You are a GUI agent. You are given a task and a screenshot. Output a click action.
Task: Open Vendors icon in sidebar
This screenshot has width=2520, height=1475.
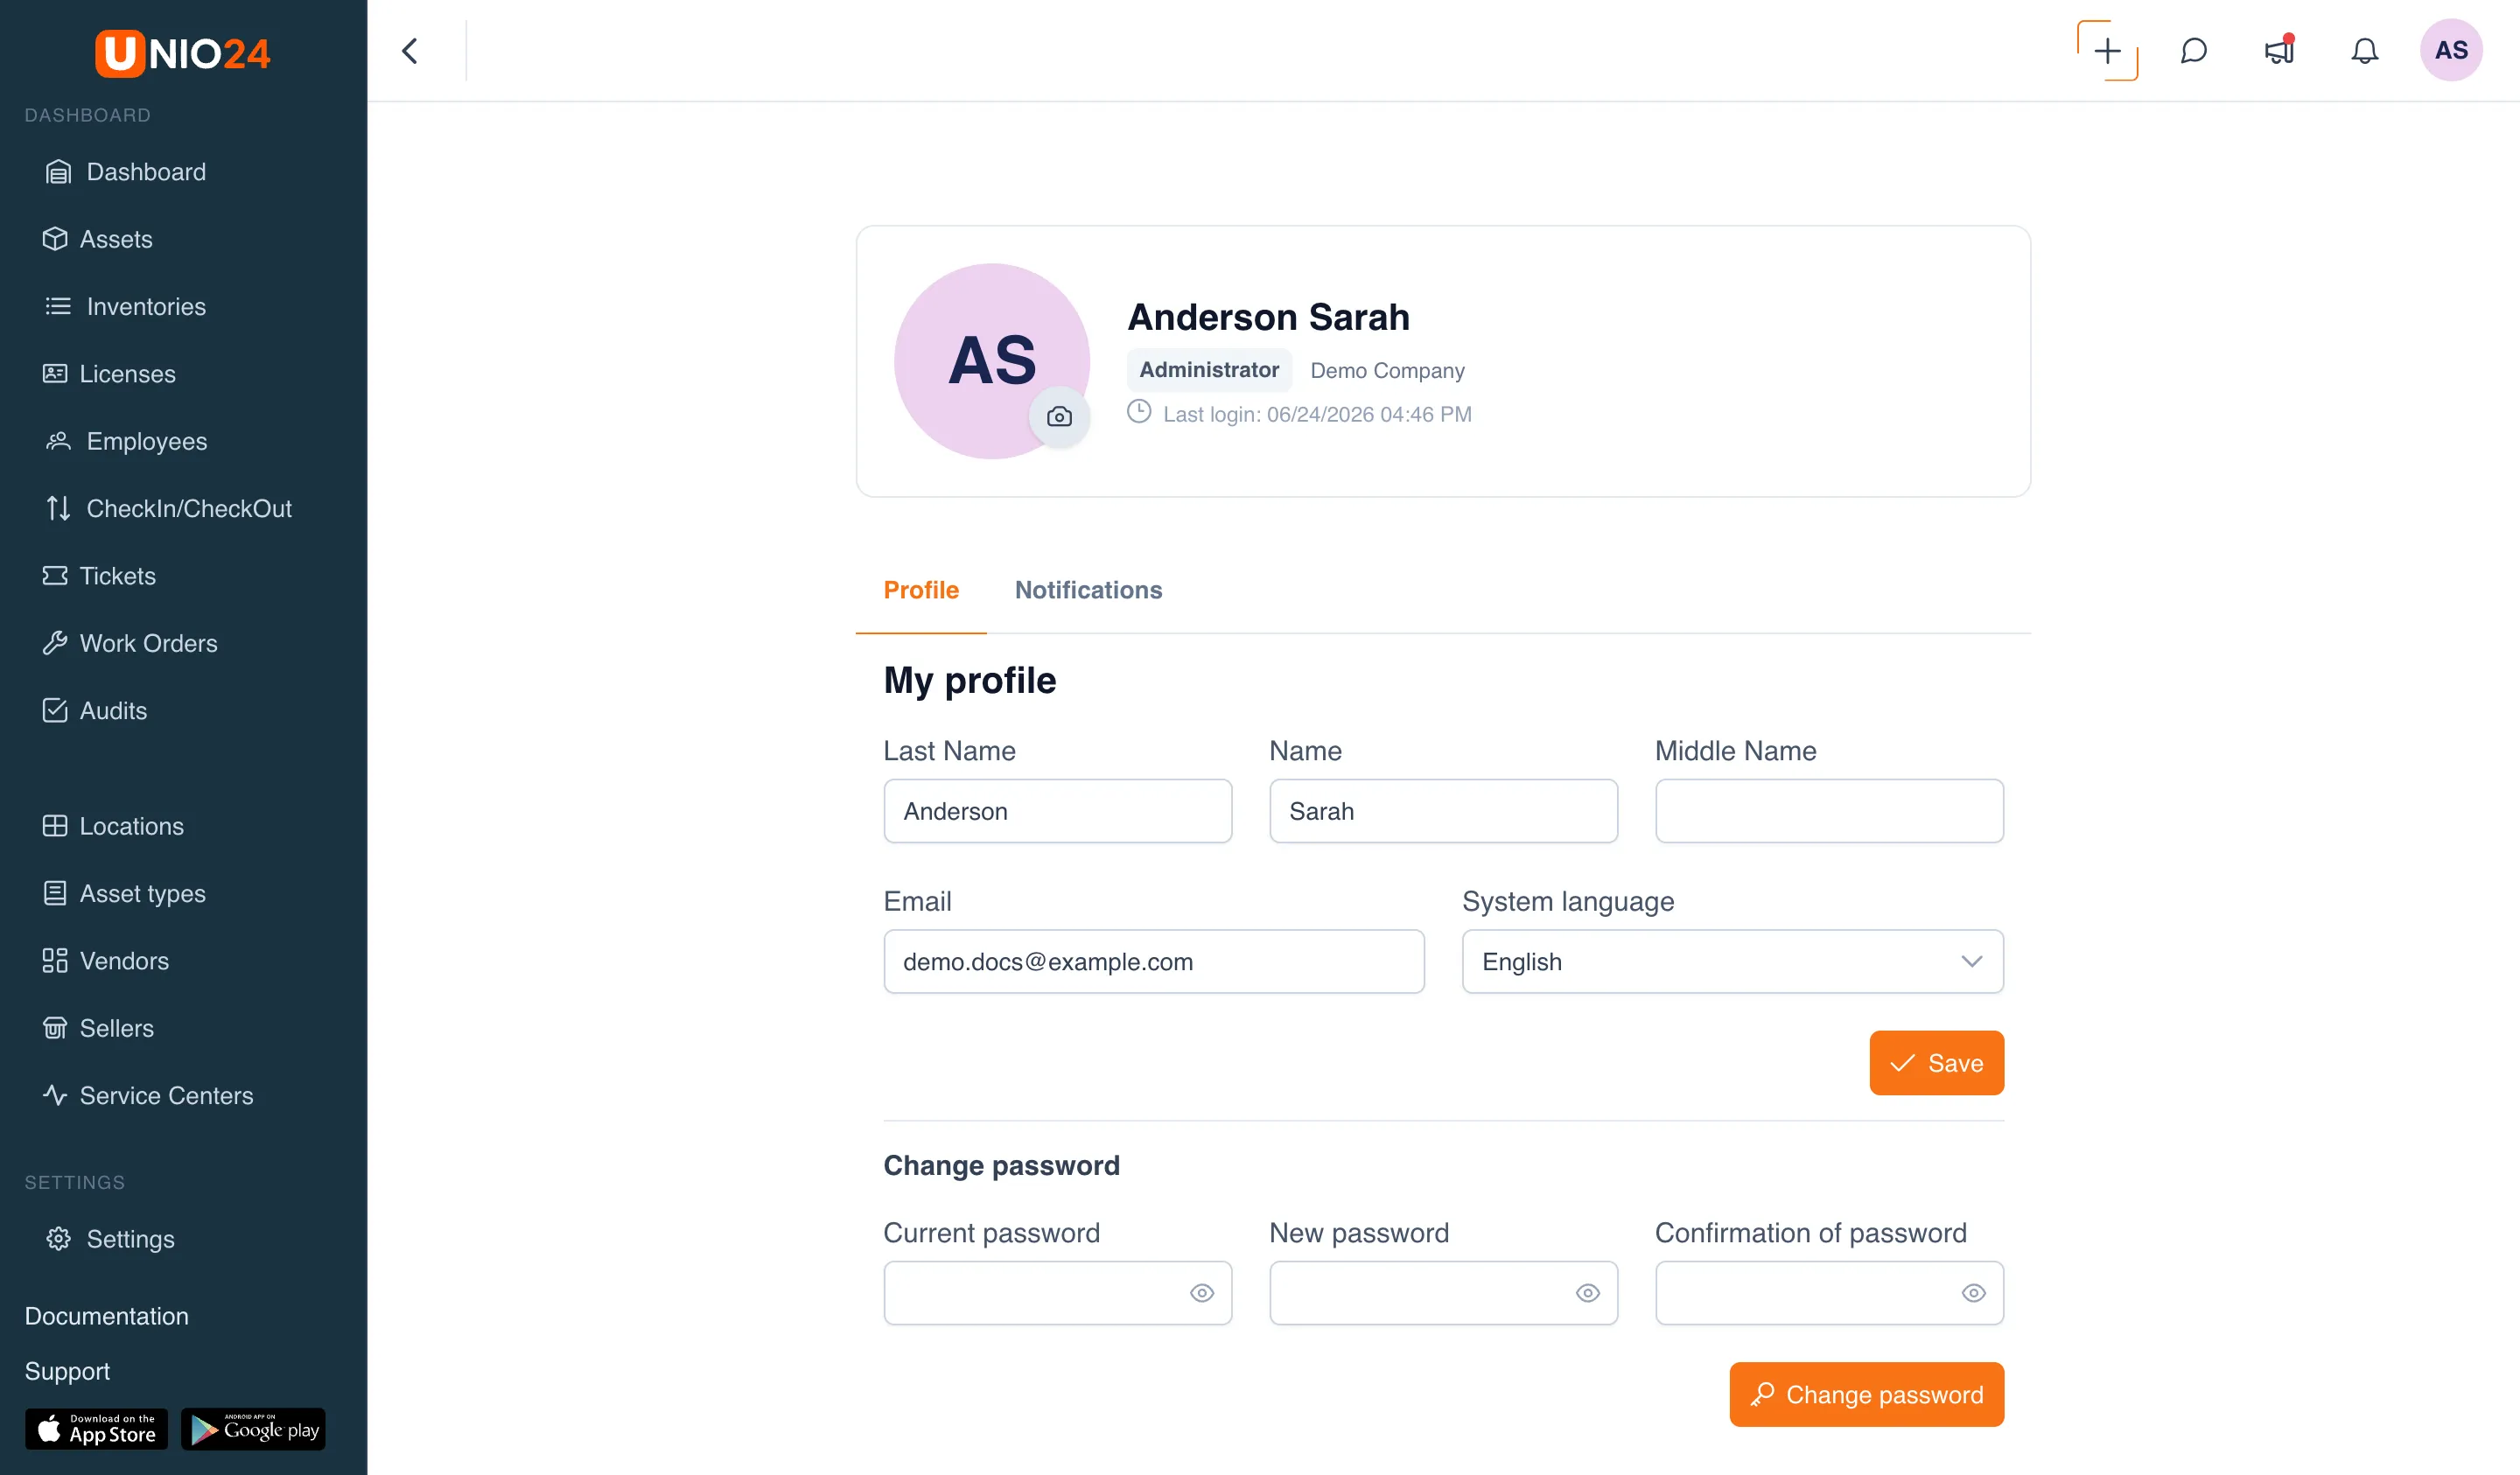55,961
